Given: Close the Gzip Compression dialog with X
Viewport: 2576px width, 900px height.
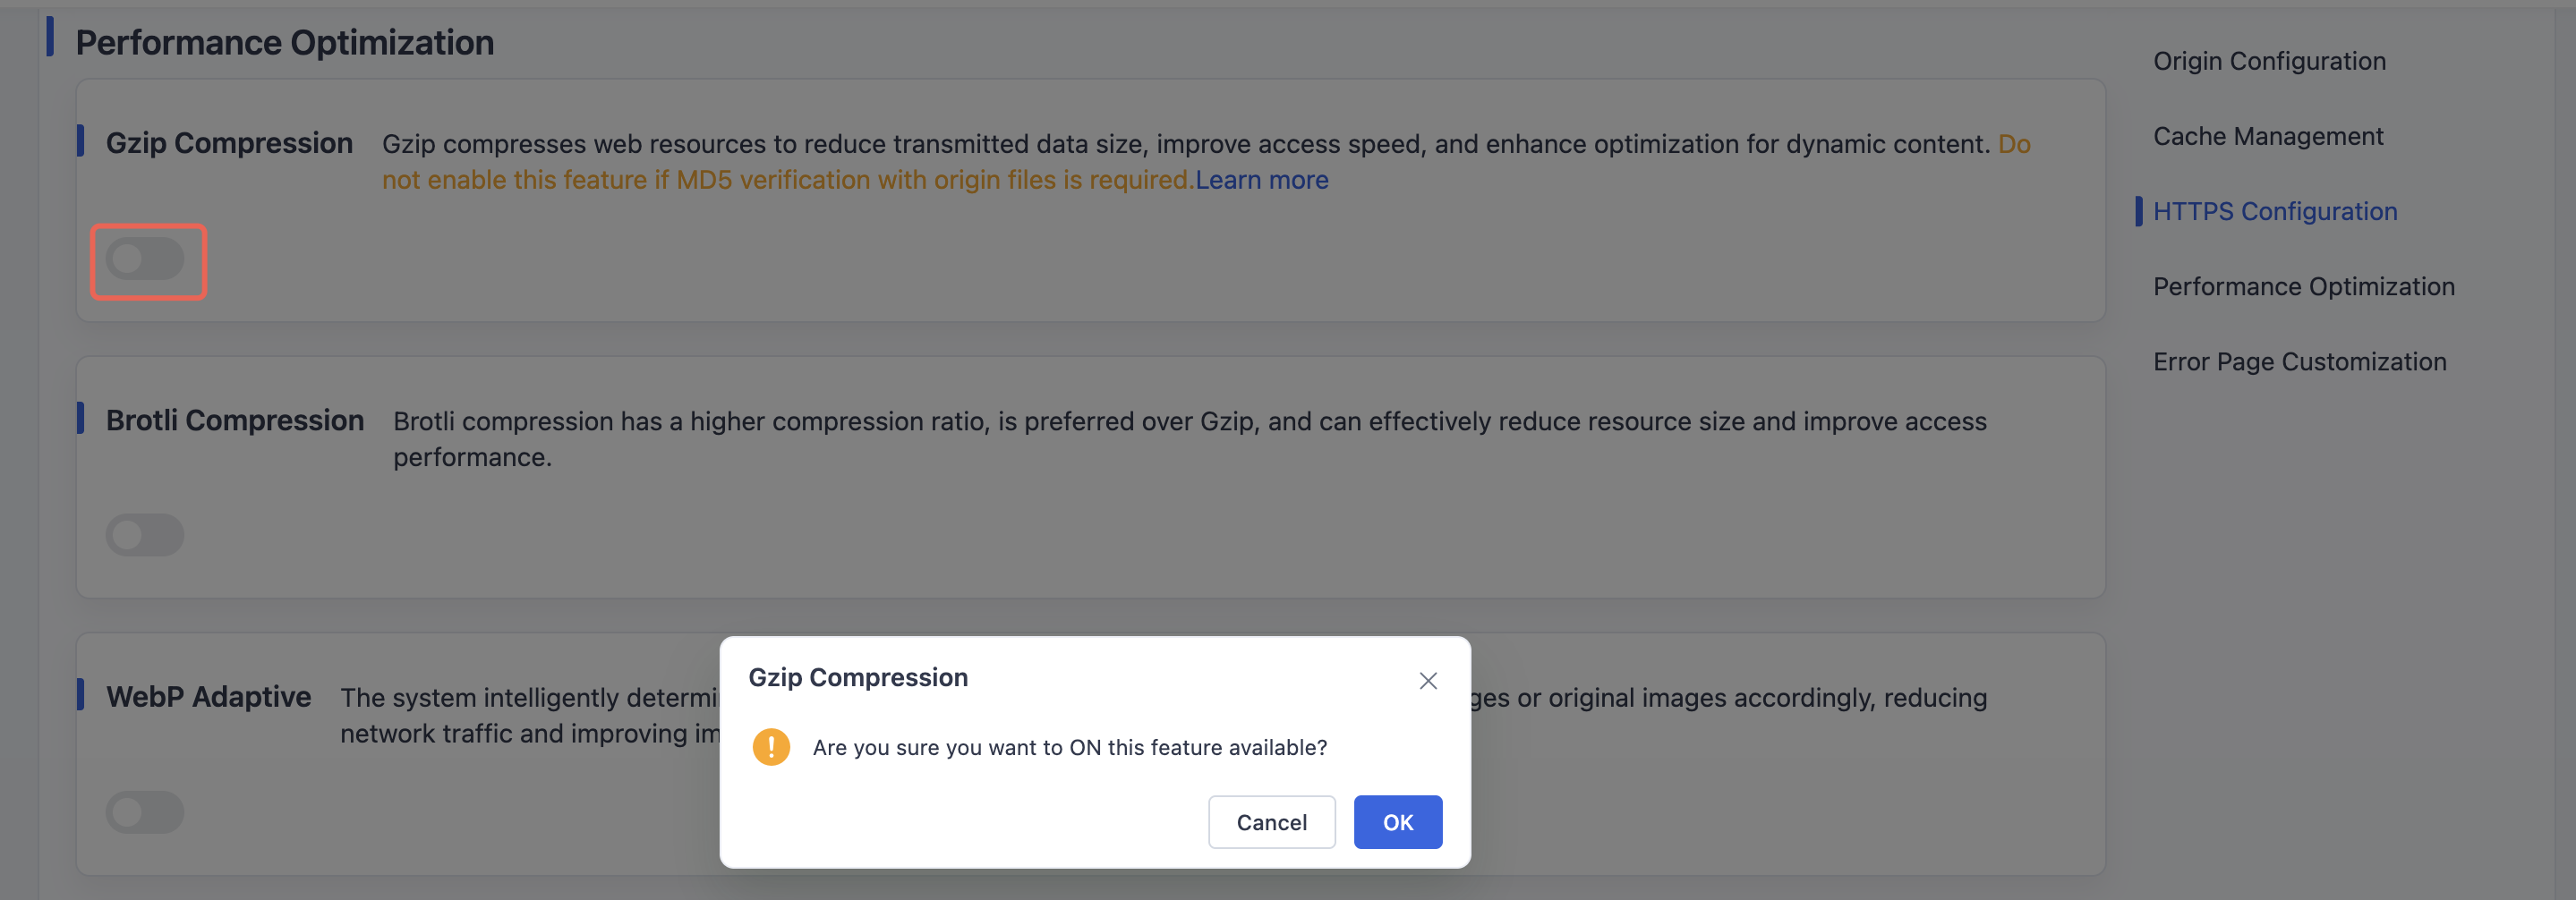Looking at the screenshot, I should 1427,681.
